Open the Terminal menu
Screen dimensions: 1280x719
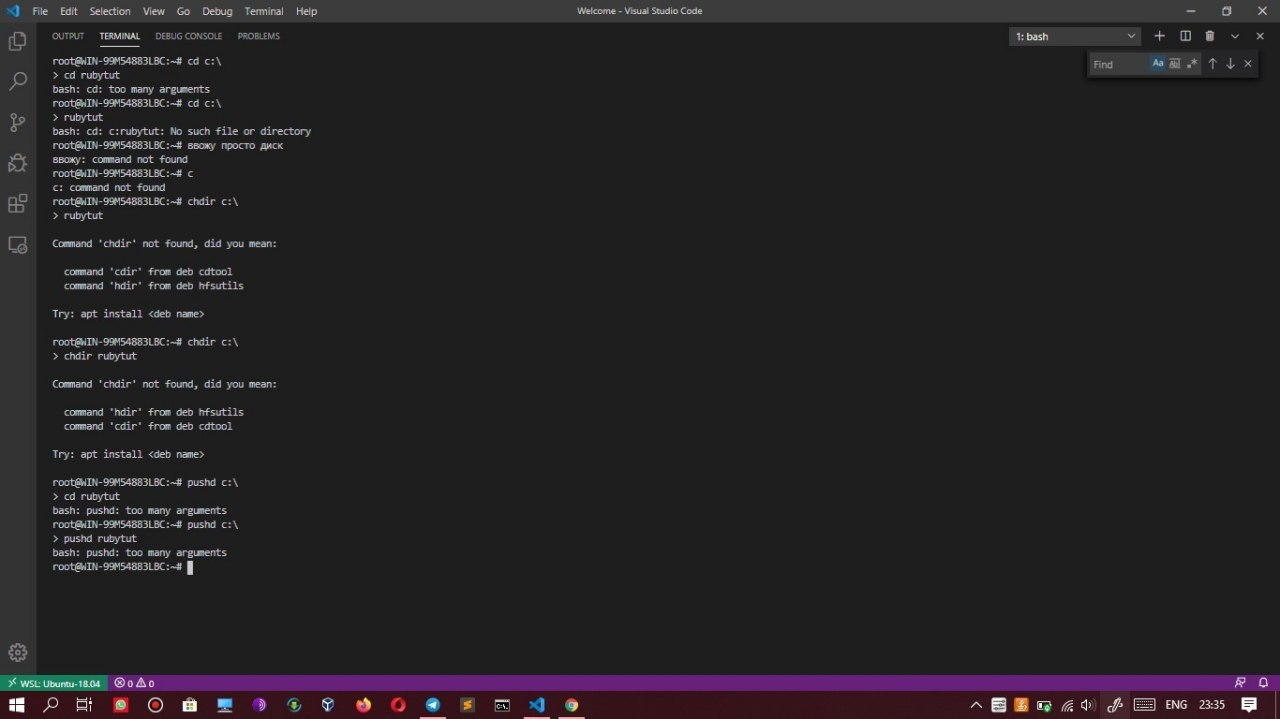pos(264,11)
